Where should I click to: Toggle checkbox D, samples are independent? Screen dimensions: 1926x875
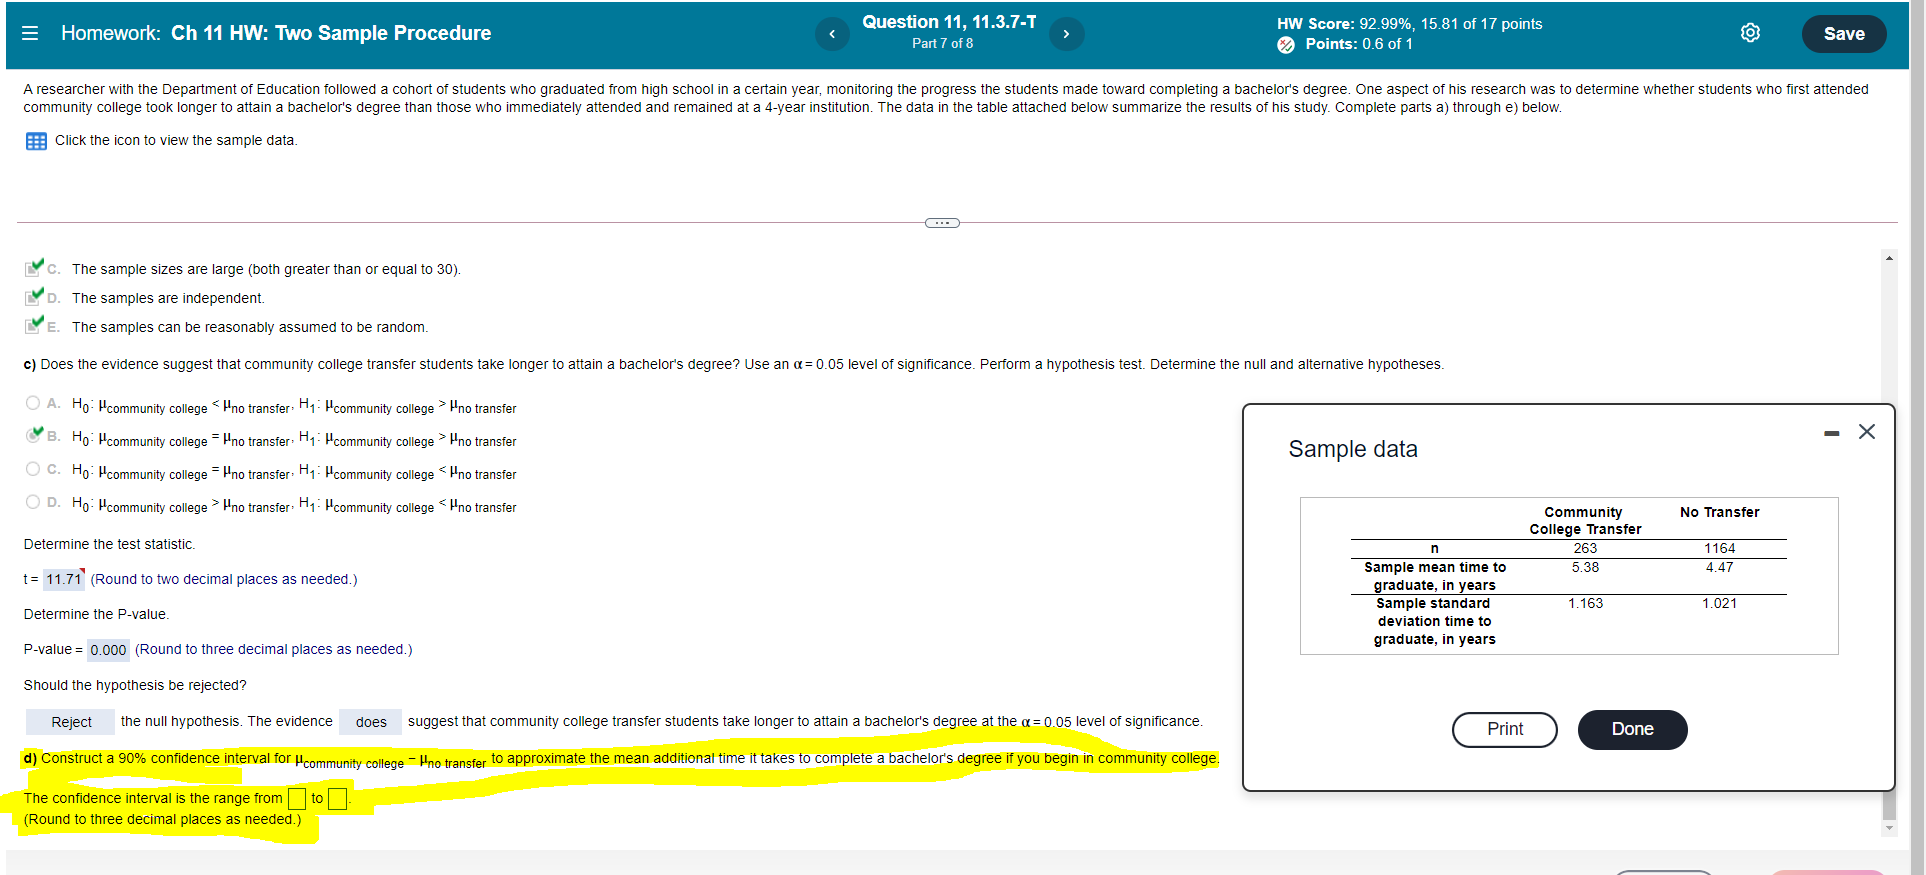34,297
